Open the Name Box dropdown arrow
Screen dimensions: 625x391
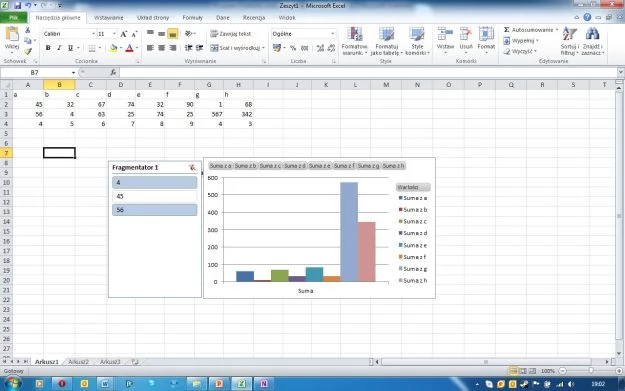point(73,73)
